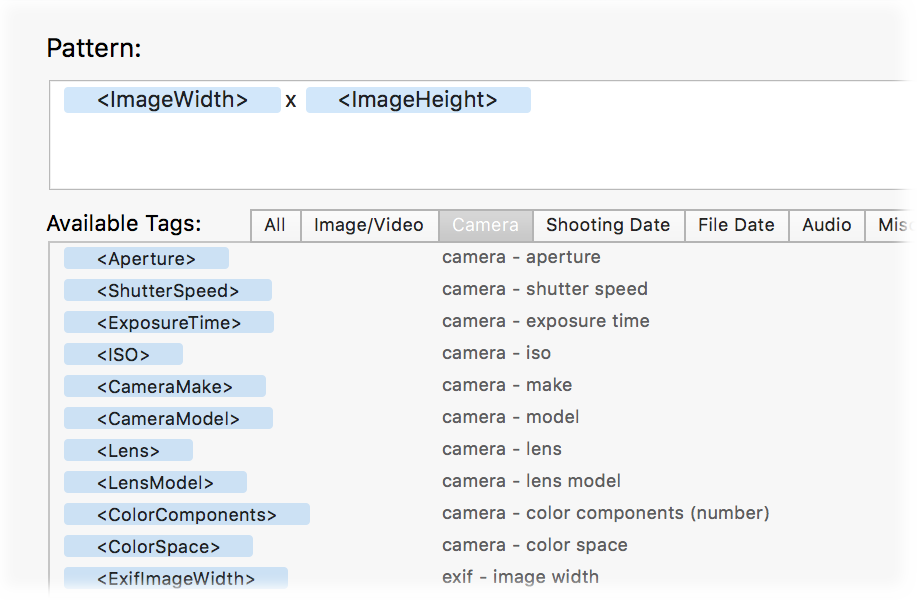Select the Camera tab
920x600 pixels.
485,225
